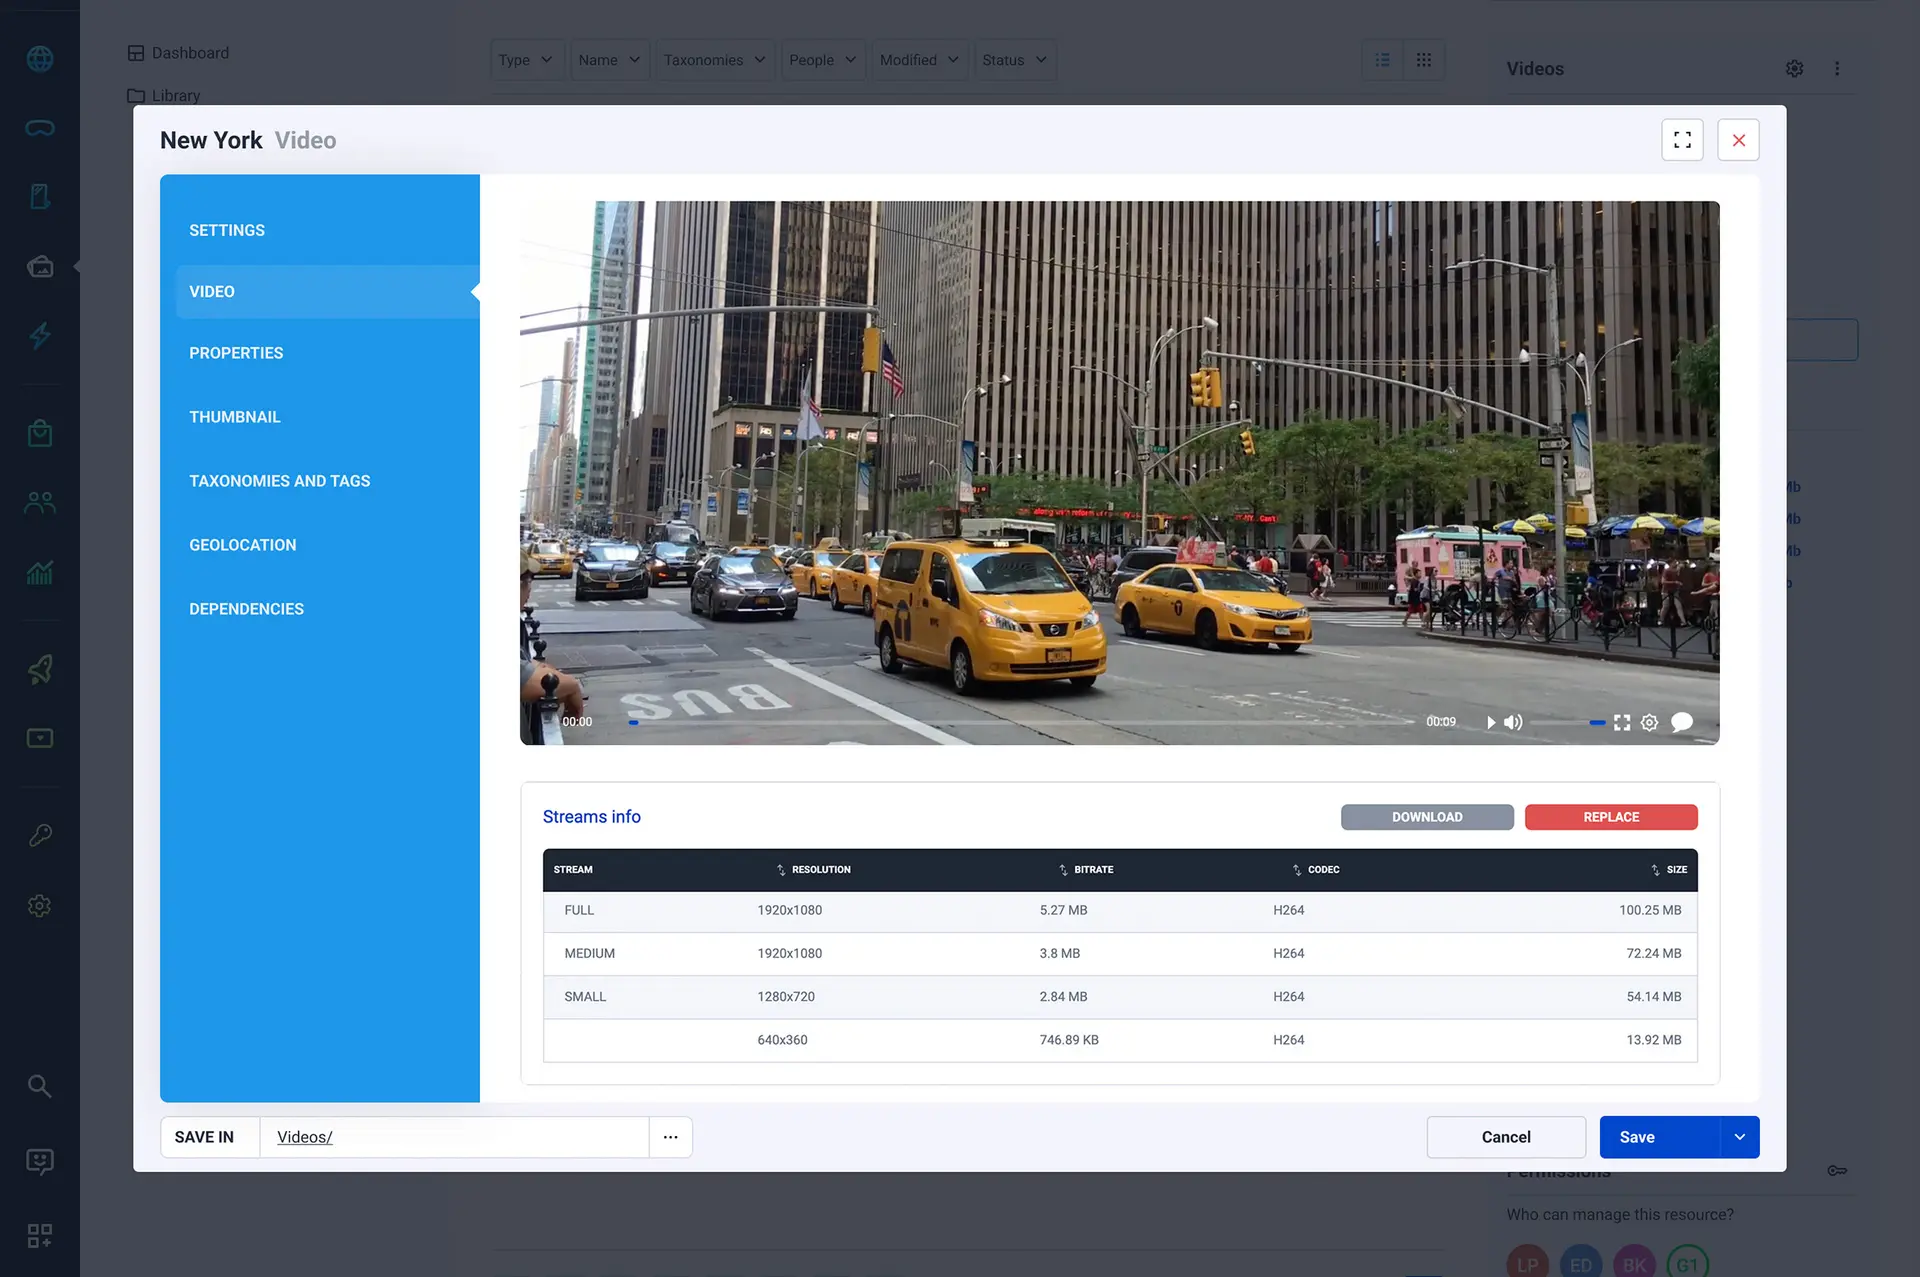Screen dimensions: 1920x1277
Task: Click the wrench tools icon in sidebar
Action: [x=40, y=835]
